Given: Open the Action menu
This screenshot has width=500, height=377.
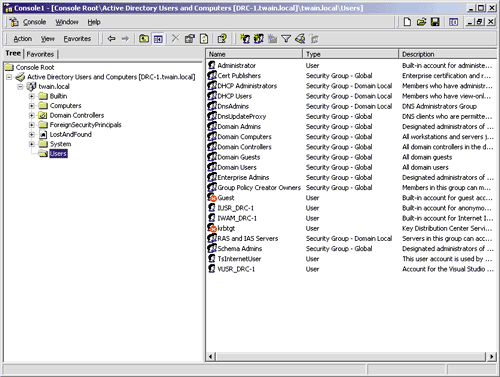Looking at the screenshot, I should [x=23, y=39].
